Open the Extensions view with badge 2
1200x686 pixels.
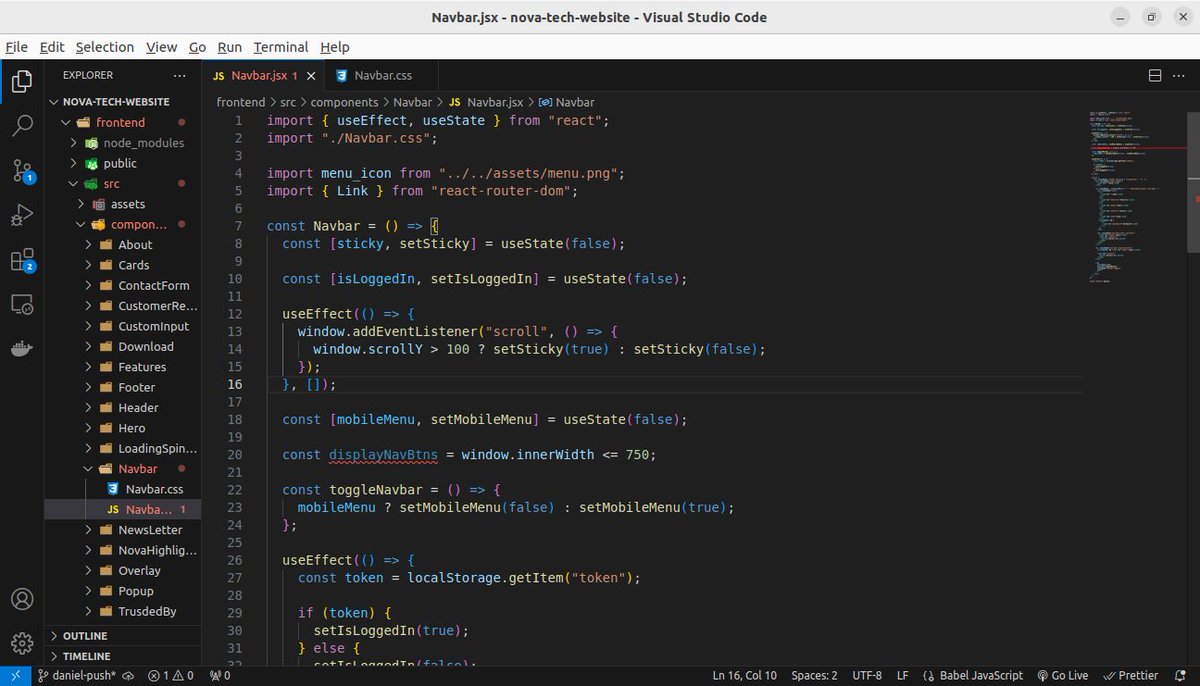[x=22, y=260]
